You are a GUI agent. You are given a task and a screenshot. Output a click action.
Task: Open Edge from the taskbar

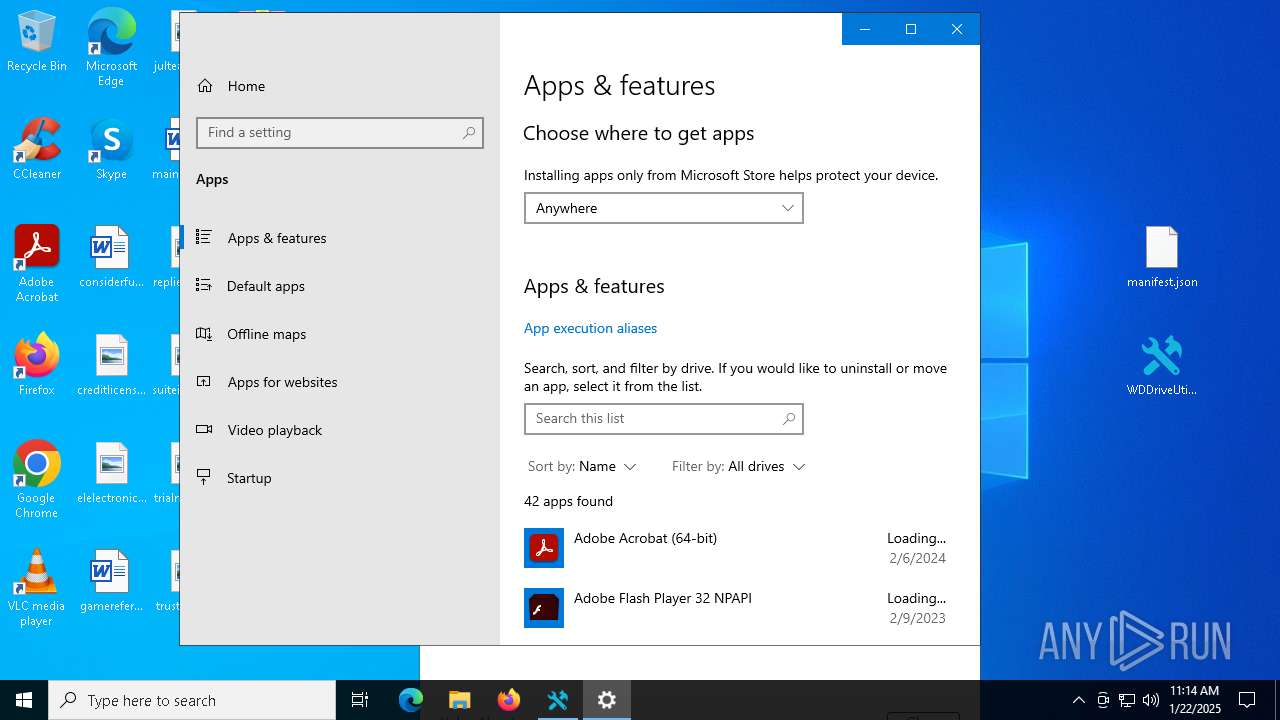tap(411, 700)
